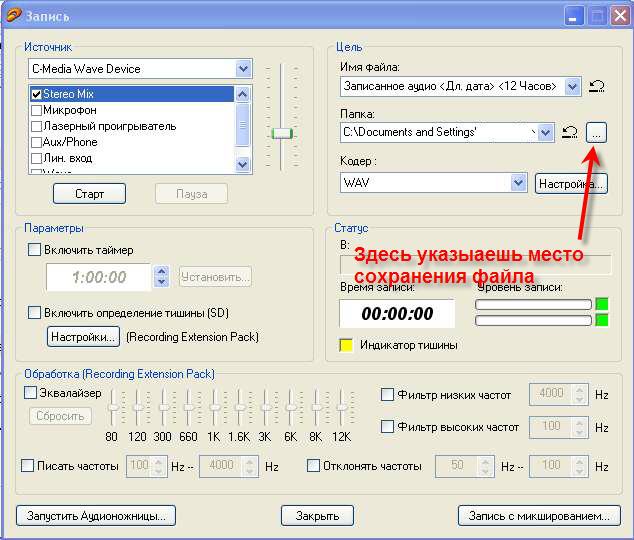The image size is (634, 540).
Task: Click the yellow silence indicator square
Action: tap(347, 345)
